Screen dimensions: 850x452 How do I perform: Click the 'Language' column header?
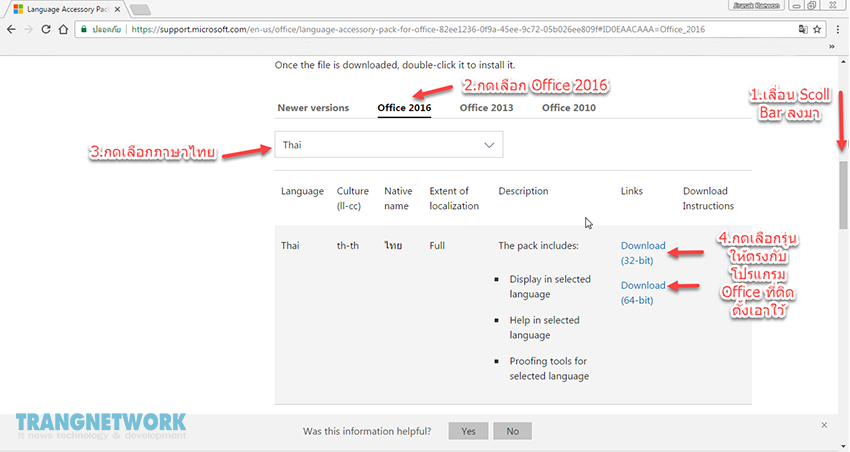tap(302, 191)
